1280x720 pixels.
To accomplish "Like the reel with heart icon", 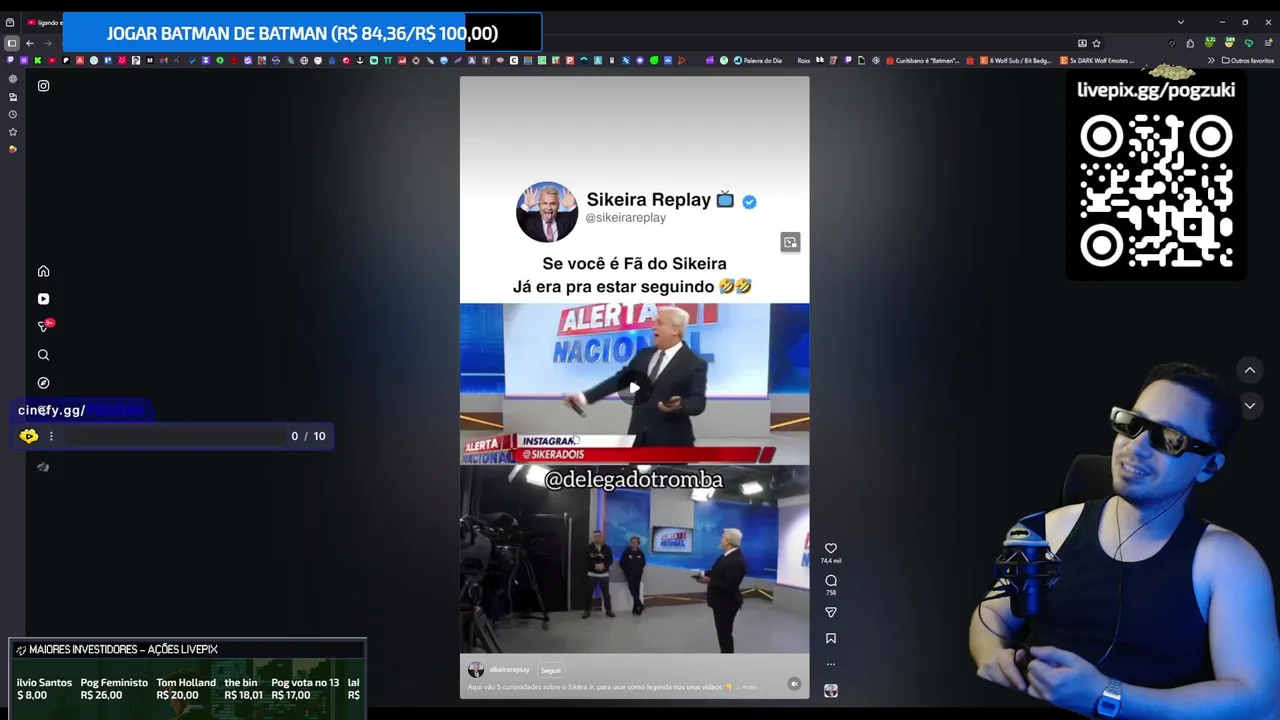I will pos(831,548).
